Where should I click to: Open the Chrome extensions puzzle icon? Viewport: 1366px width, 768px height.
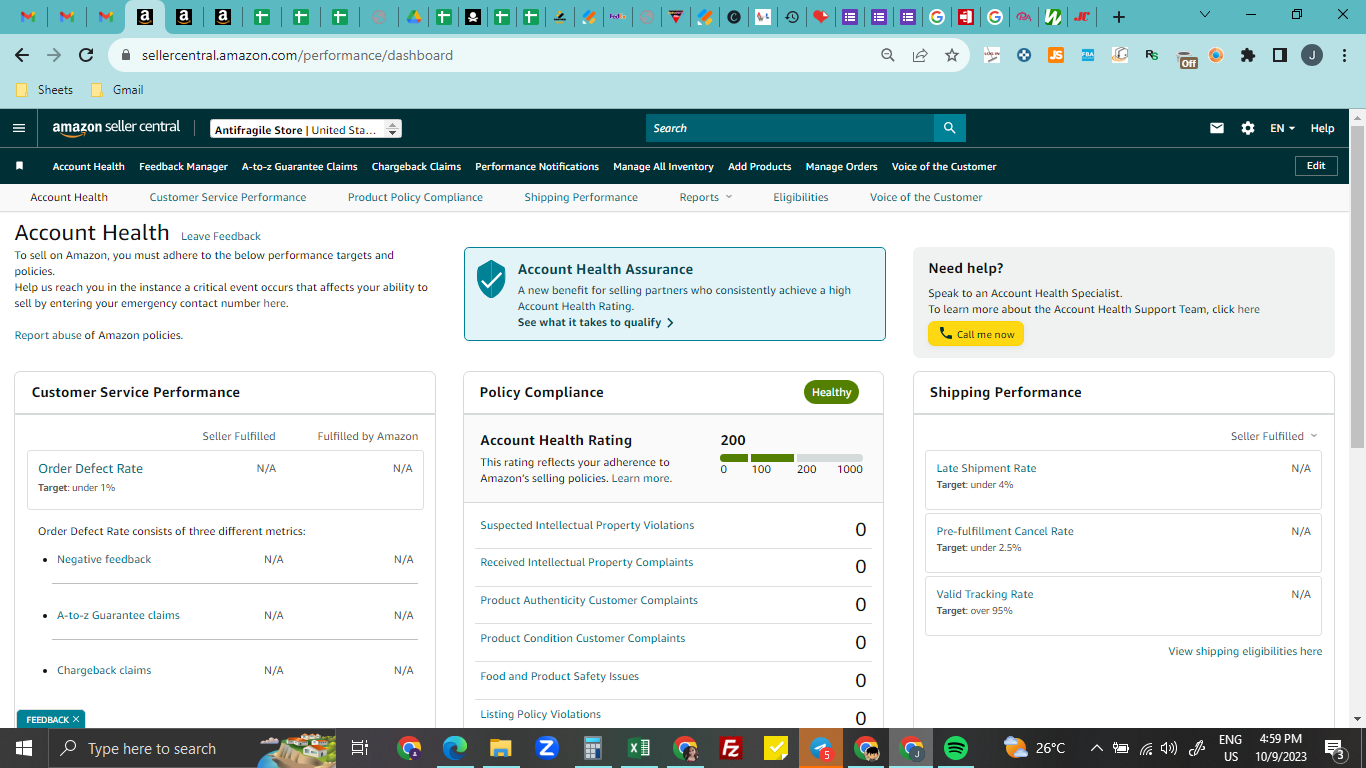pyautogui.click(x=1248, y=55)
